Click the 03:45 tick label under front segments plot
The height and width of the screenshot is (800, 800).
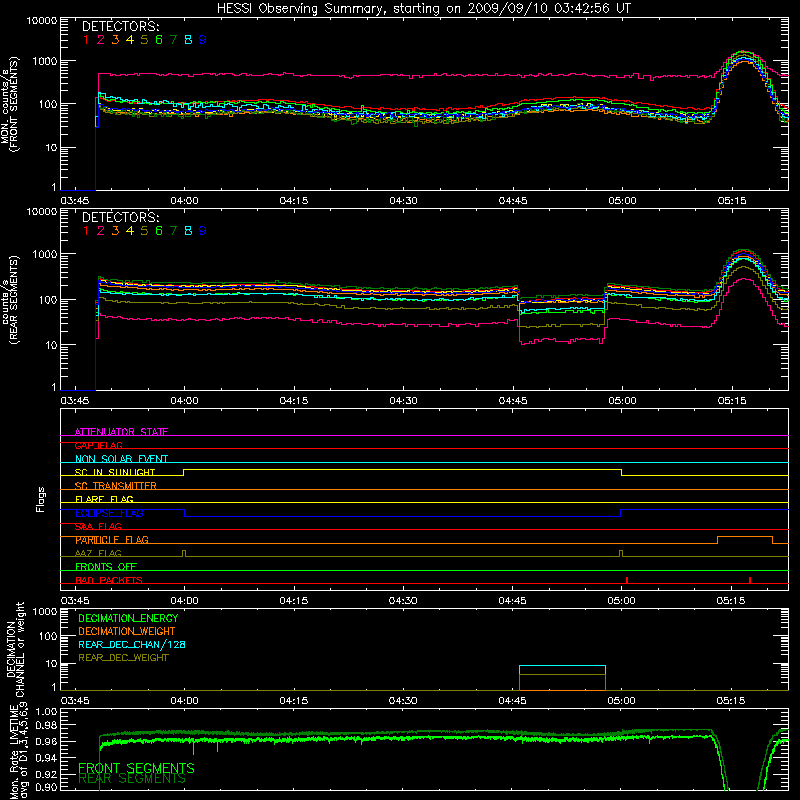tap(74, 201)
